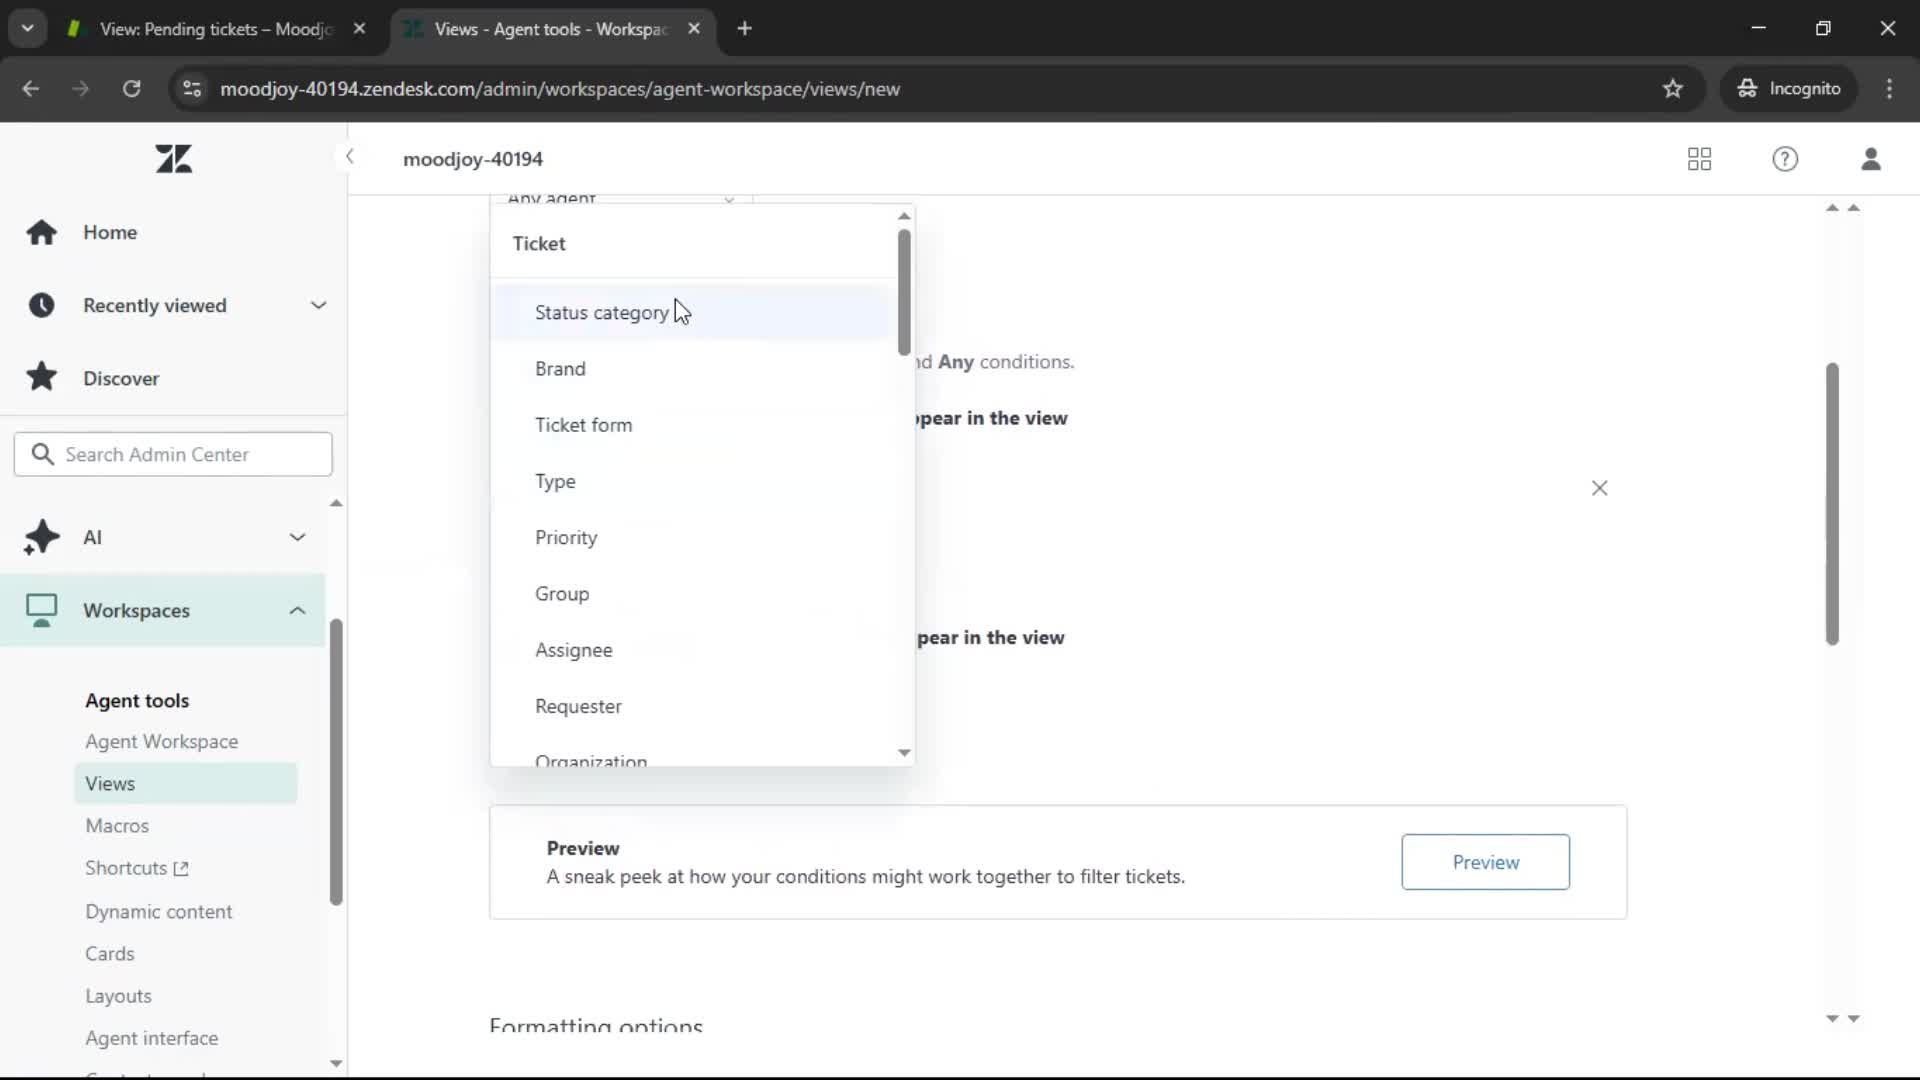The width and height of the screenshot is (1920, 1080).
Task: Click the main page scrollbar thumb
Action: pyautogui.click(x=1832, y=503)
